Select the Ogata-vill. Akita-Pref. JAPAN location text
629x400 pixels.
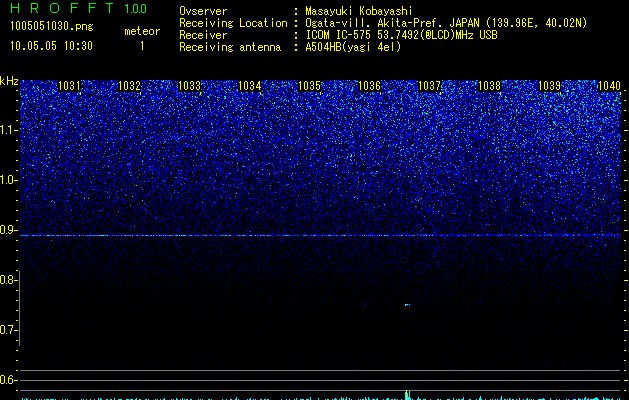point(446,23)
